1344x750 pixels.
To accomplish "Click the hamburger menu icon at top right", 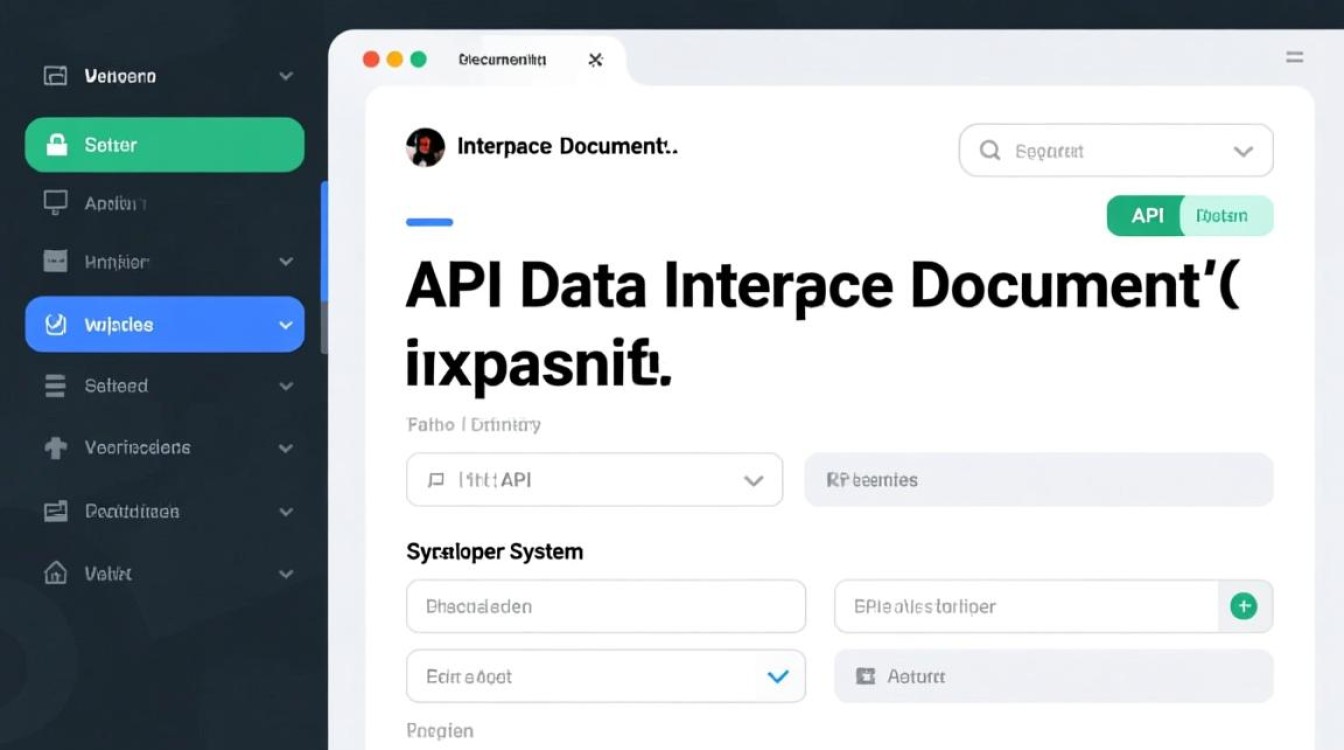I will pos(1294,58).
